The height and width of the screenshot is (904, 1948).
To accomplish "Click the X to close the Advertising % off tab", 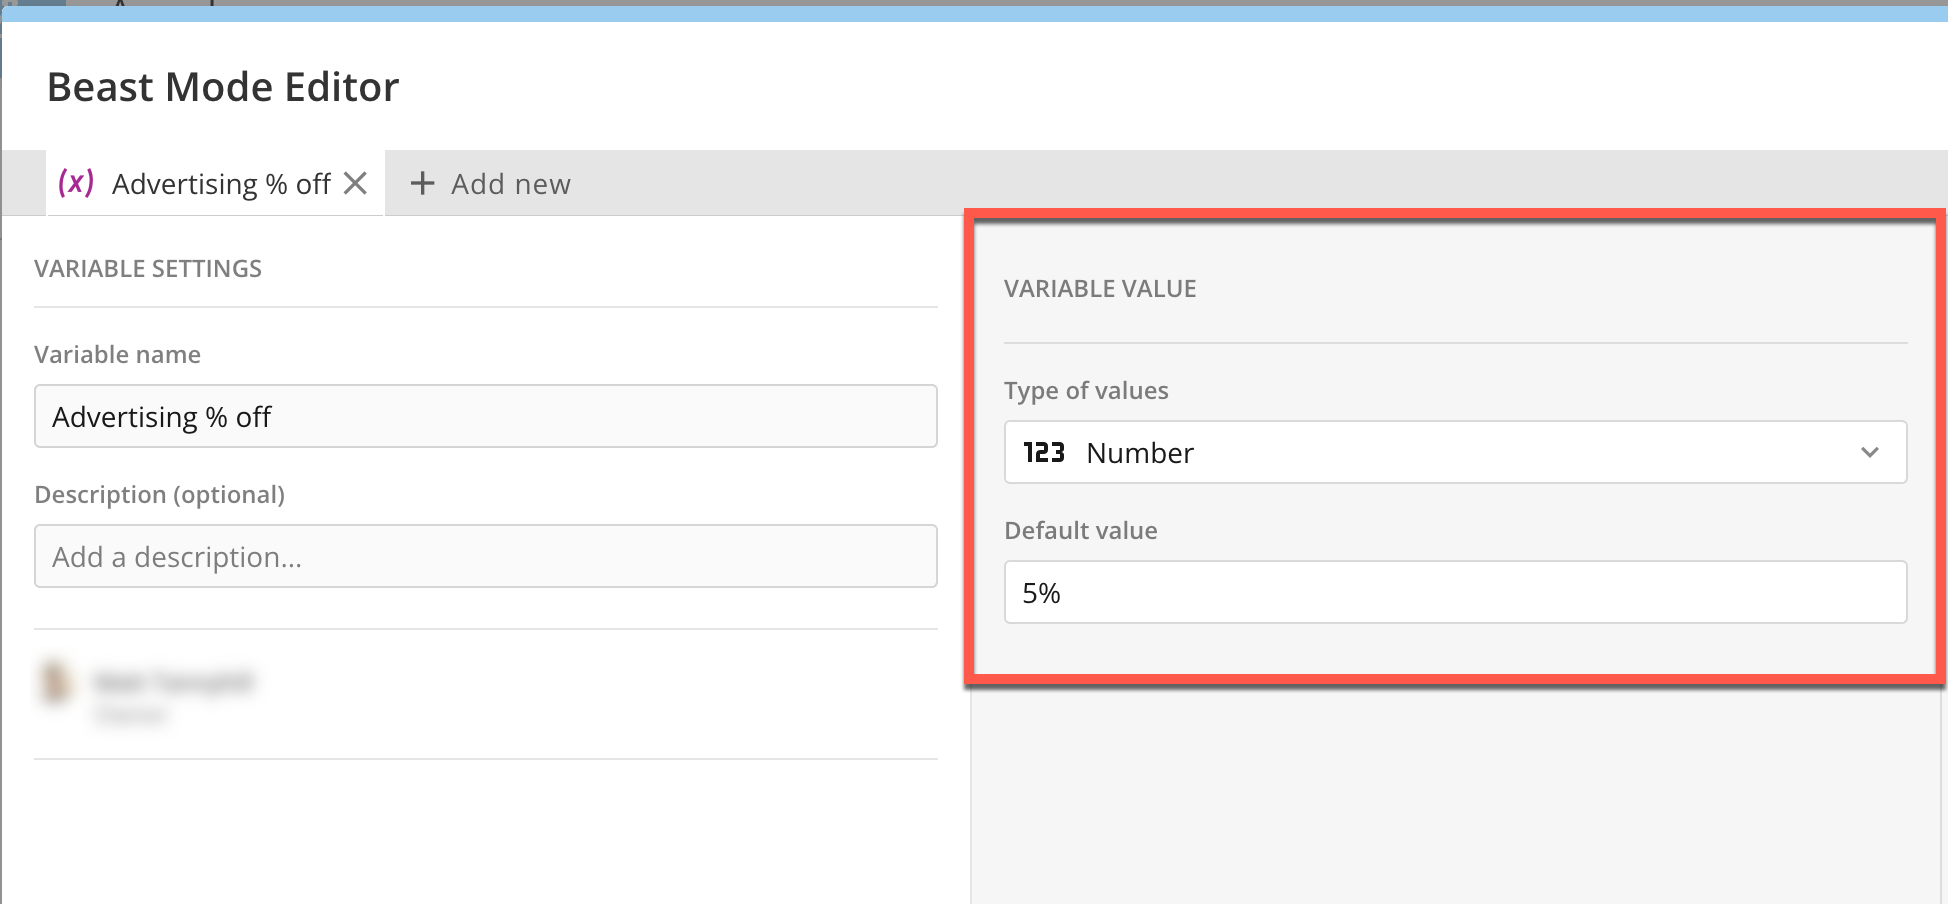I will (356, 183).
